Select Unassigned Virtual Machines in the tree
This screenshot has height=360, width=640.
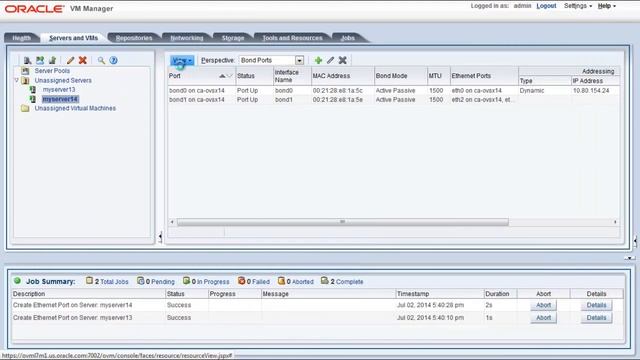75,109
